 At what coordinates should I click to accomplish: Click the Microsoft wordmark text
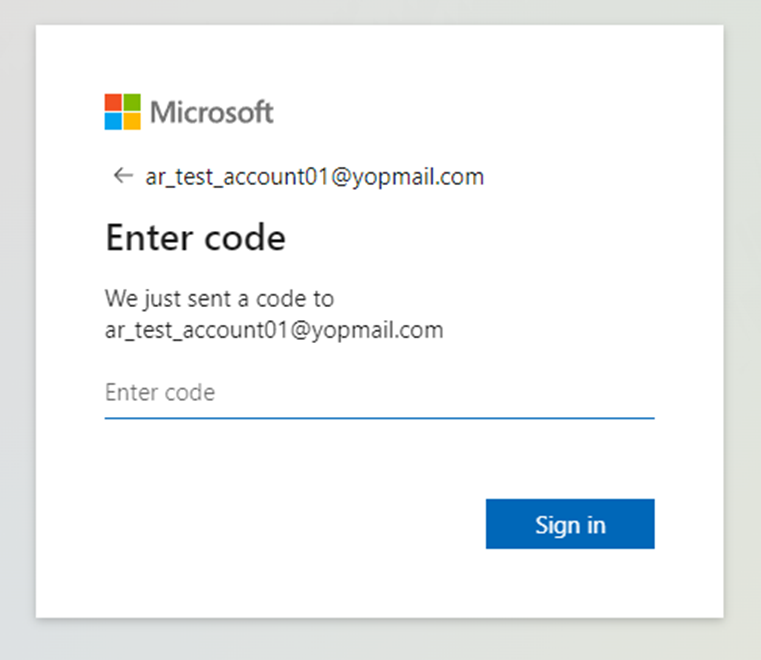coord(212,112)
